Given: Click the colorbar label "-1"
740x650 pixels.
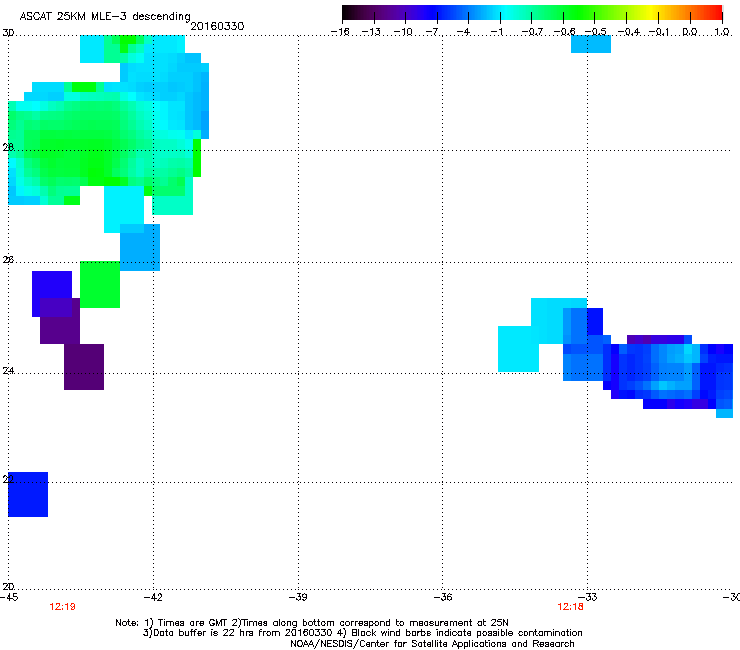Looking at the screenshot, I should tap(497, 32).
